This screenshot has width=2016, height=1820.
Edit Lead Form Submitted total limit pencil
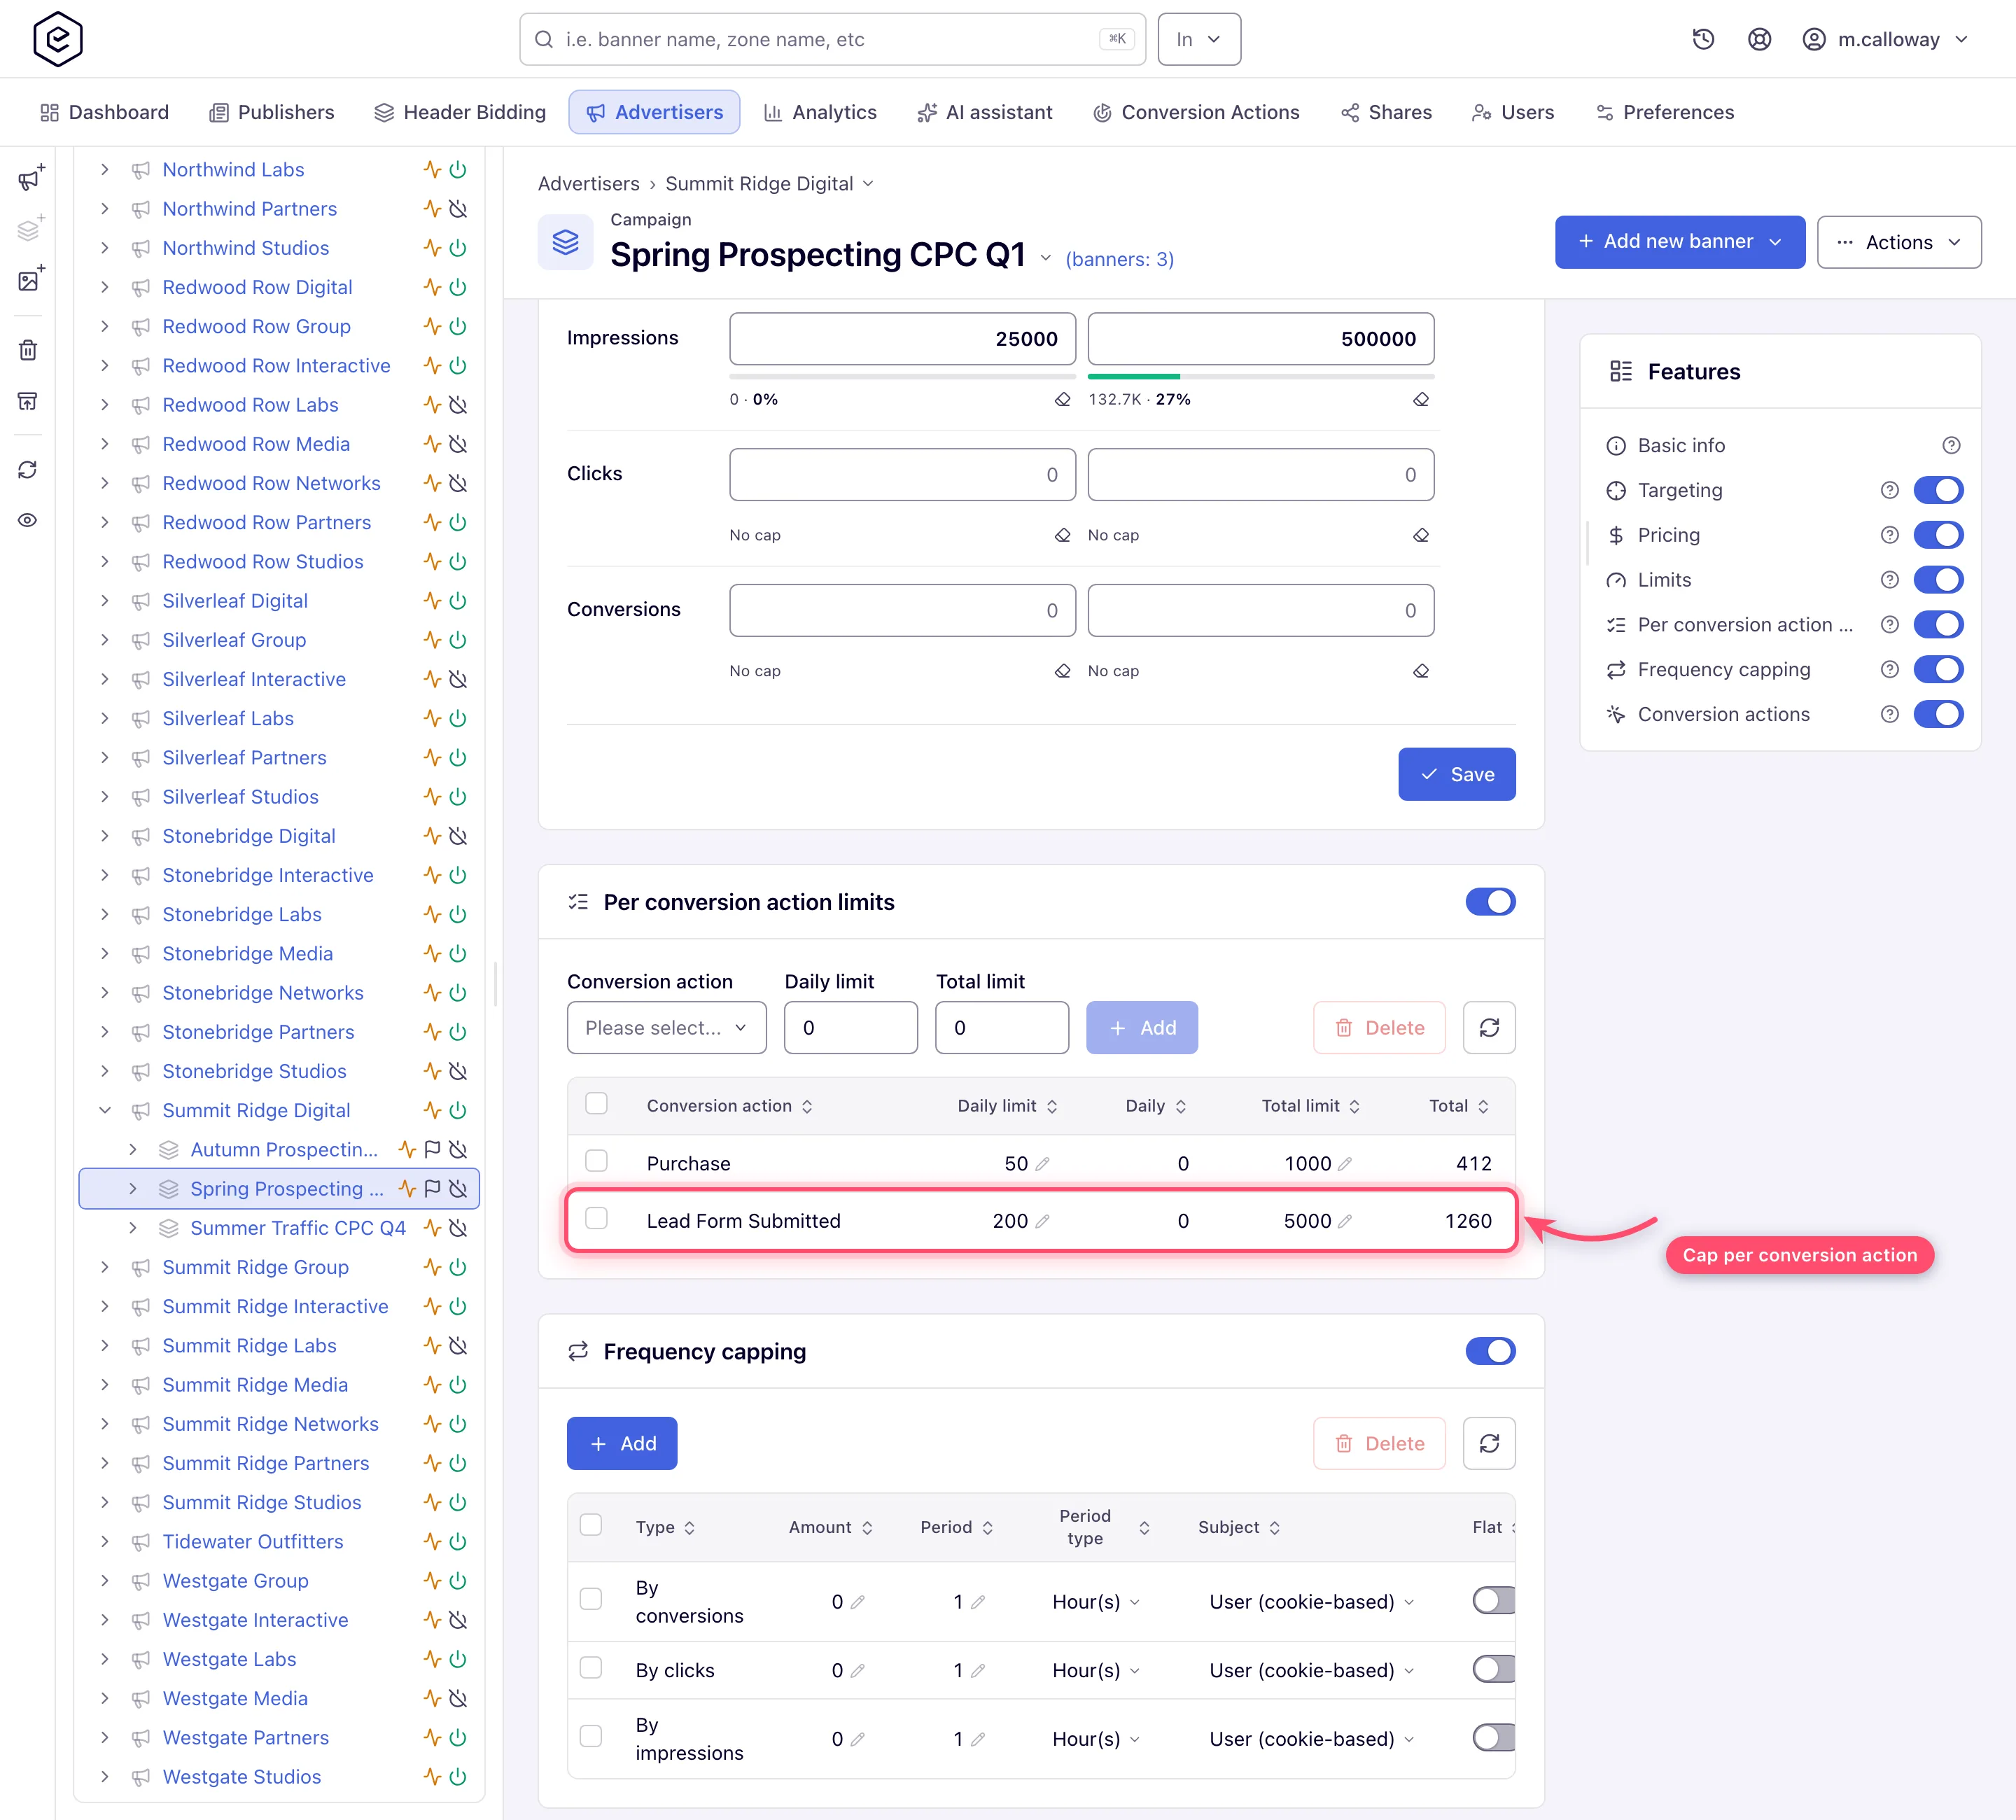pyautogui.click(x=1345, y=1221)
